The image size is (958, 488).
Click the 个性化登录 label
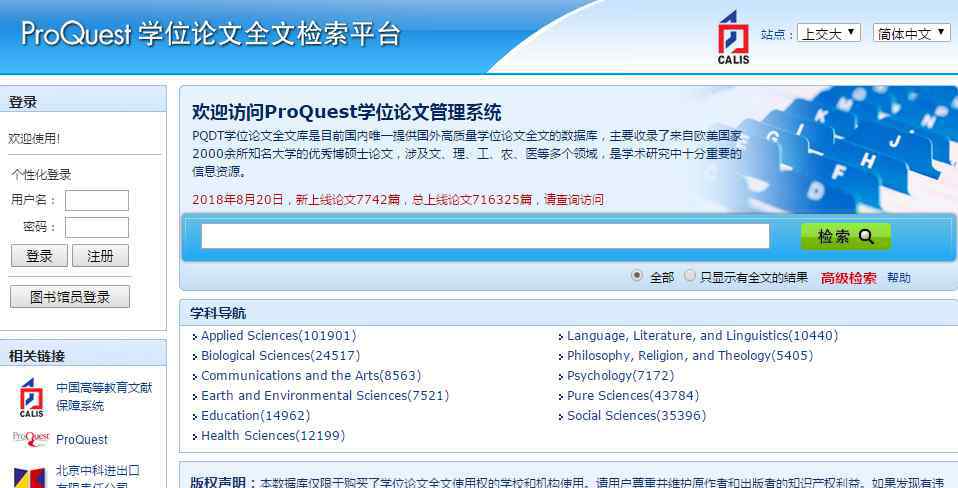tap(42, 175)
